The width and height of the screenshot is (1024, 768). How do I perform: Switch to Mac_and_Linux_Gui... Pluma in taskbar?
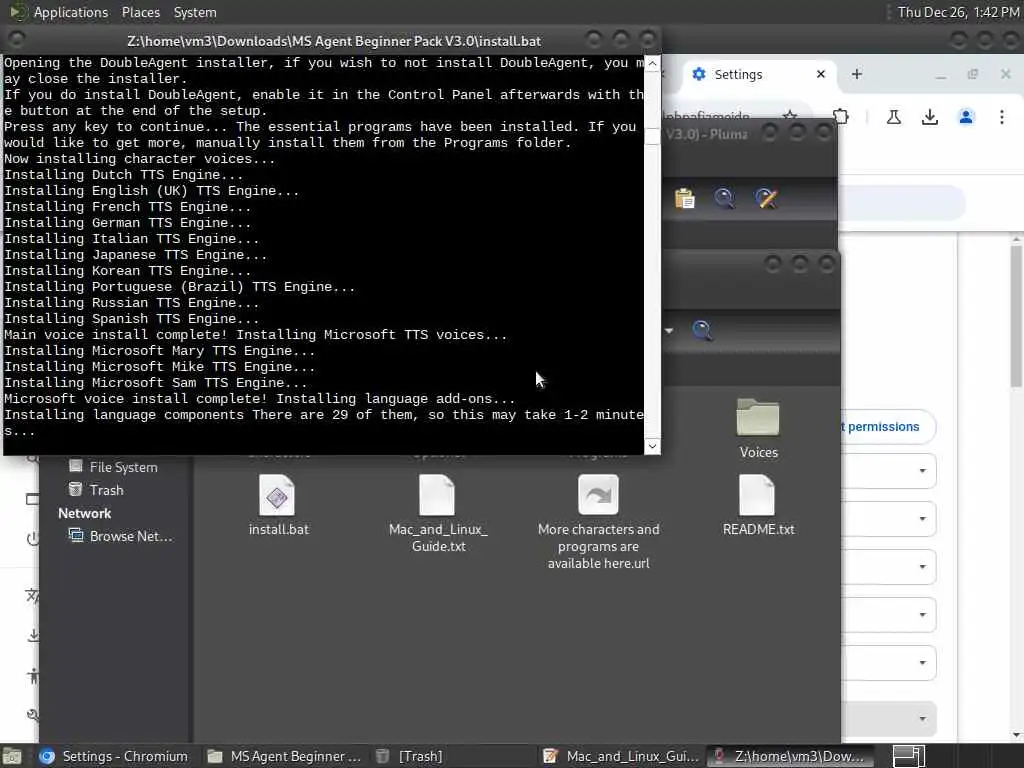click(621, 756)
